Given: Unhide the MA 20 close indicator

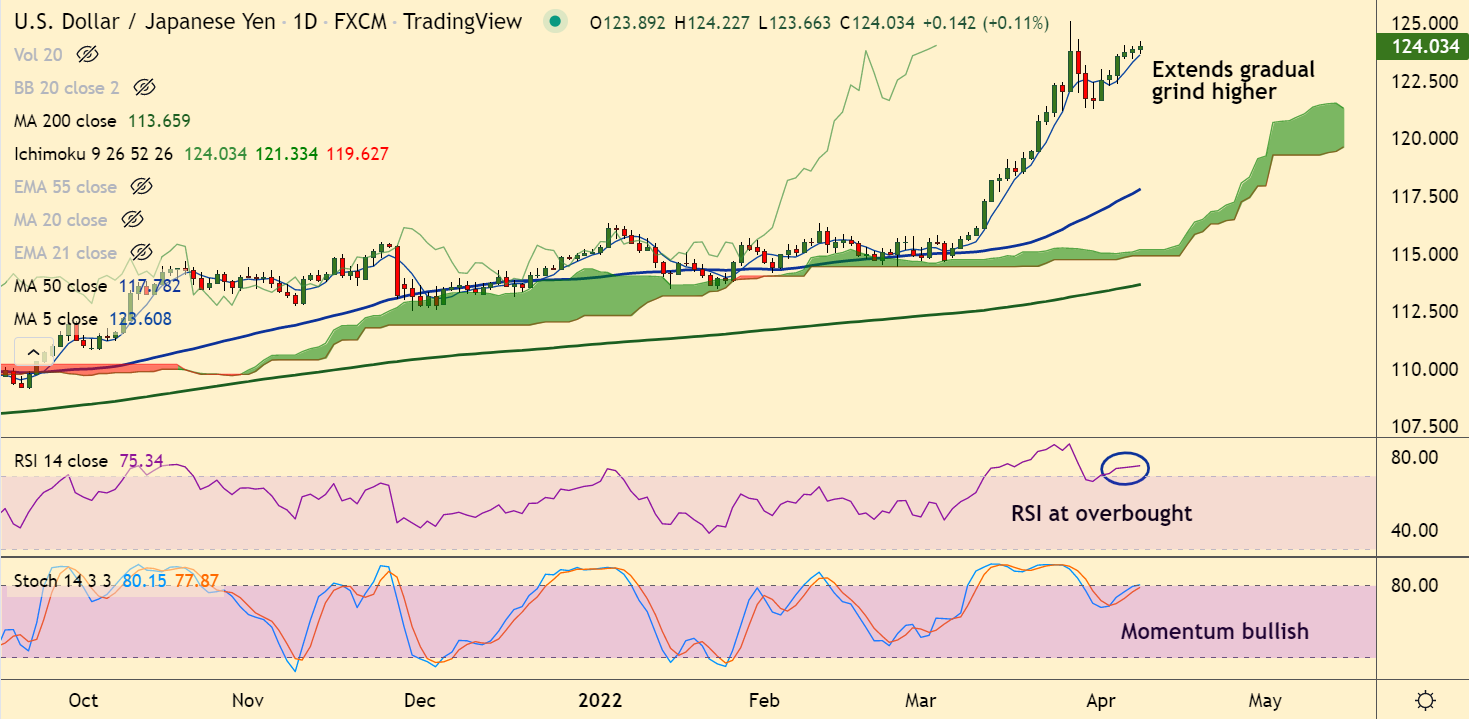Looking at the screenshot, I should 131,220.
